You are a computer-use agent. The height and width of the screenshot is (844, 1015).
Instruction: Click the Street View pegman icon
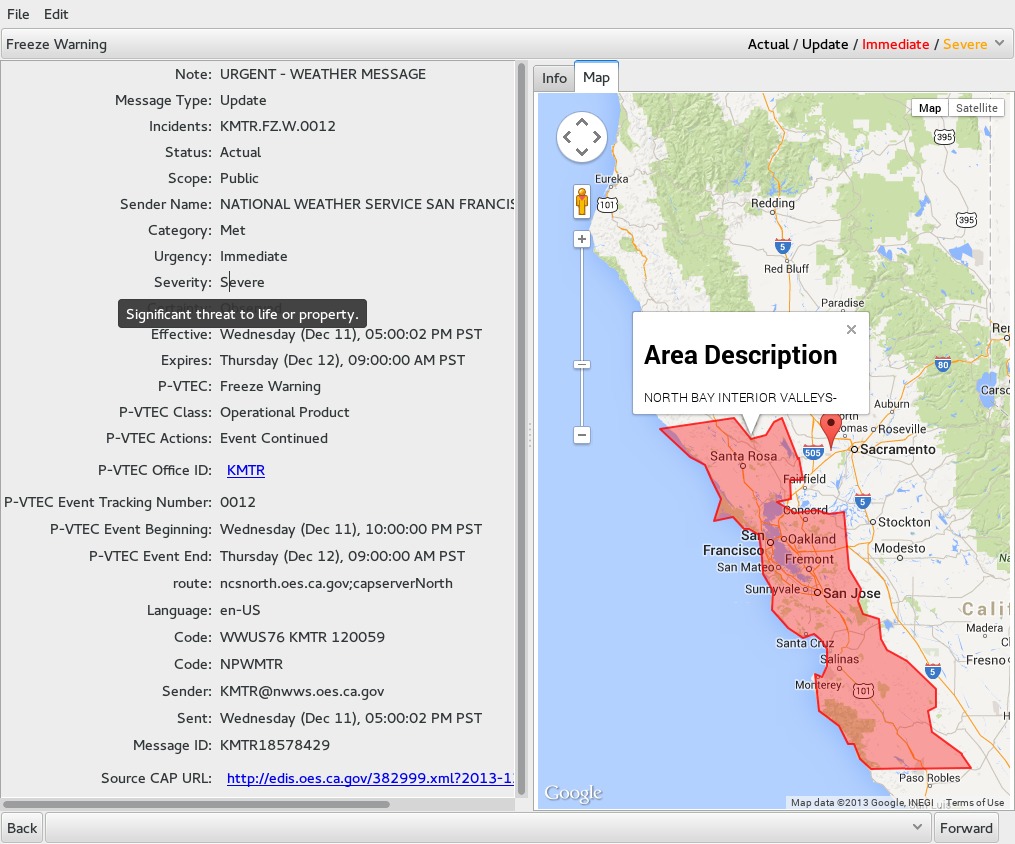coord(581,201)
